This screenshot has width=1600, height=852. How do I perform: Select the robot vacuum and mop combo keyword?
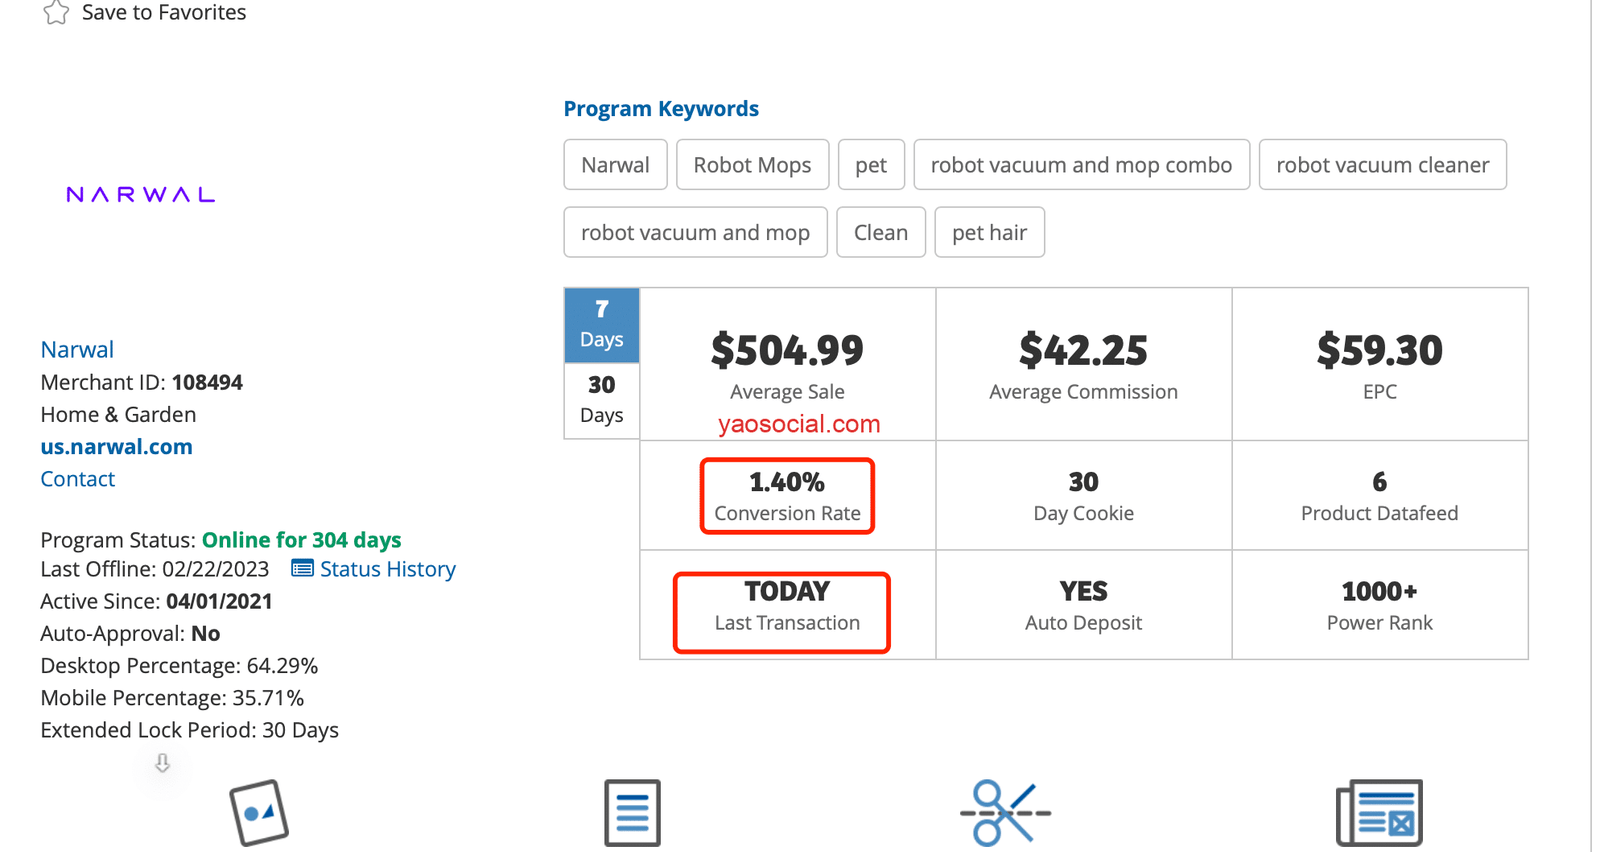1081,165
